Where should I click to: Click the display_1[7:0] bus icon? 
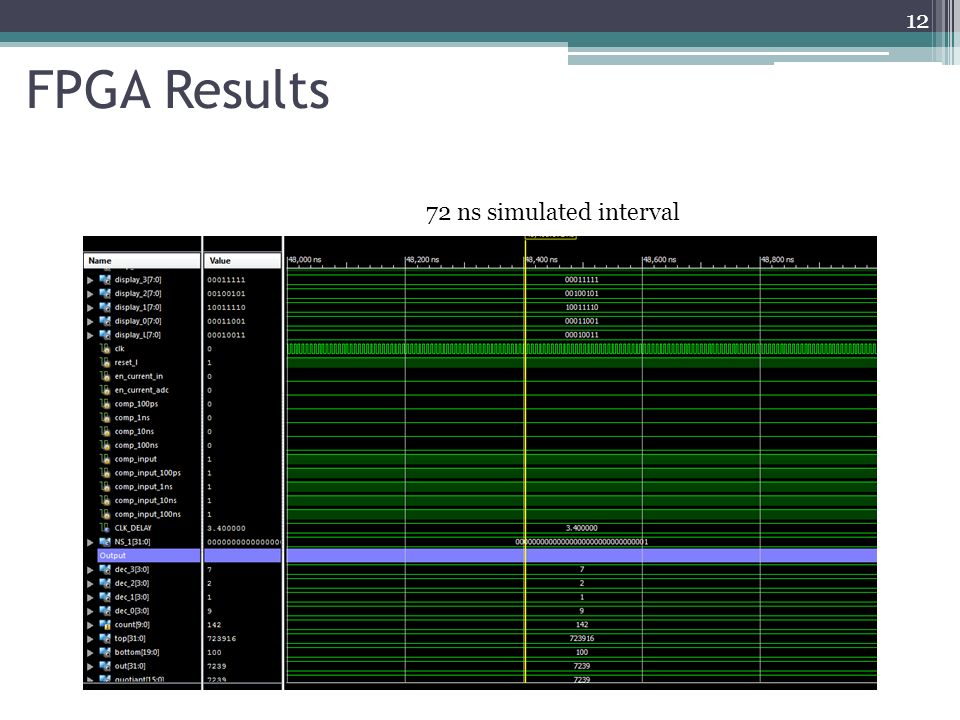pyautogui.click(x=105, y=307)
